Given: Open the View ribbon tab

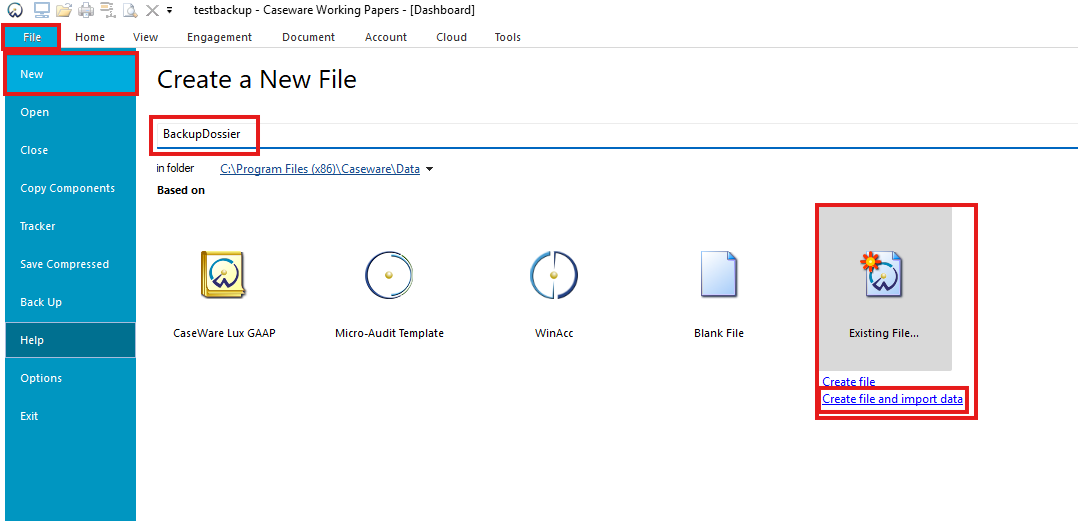Looking at the screenshot, I should click(146, 37).
